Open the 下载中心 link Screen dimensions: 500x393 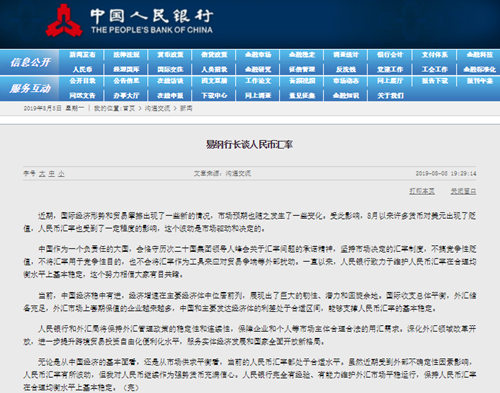coord(214,96)
